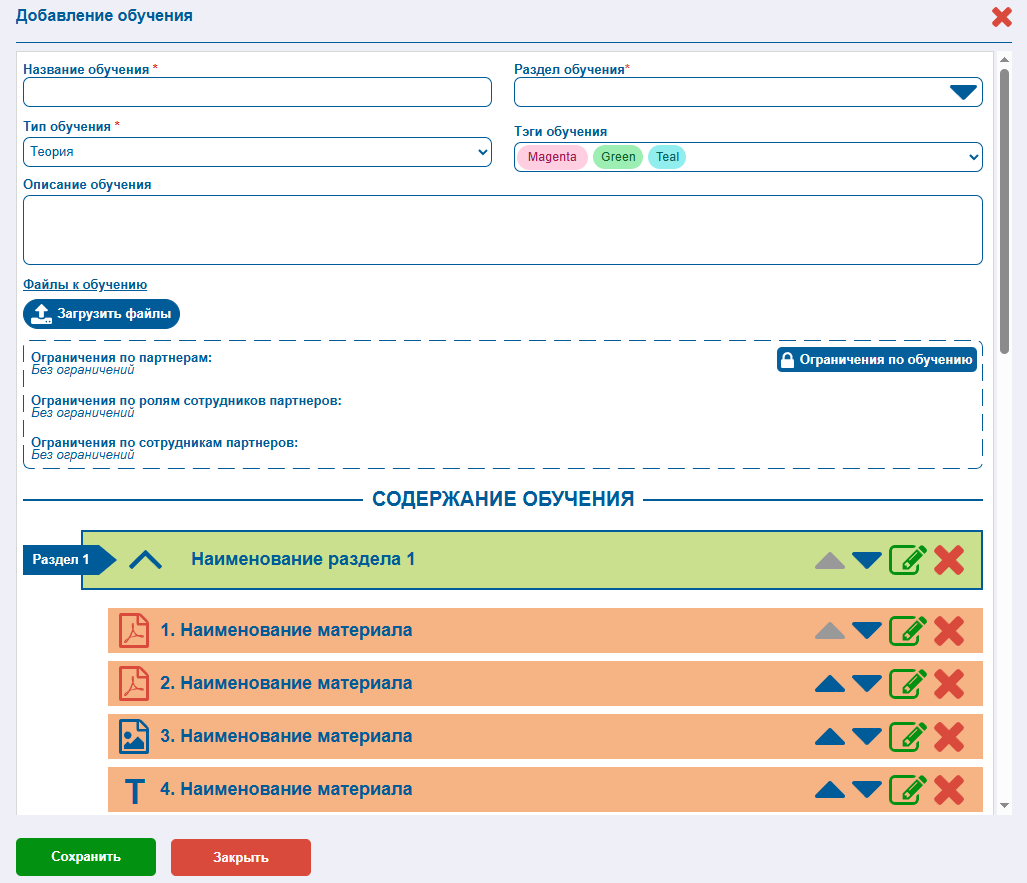Move material 1 down arrow
Viewport: 1027px width, 883px height.
867,631
